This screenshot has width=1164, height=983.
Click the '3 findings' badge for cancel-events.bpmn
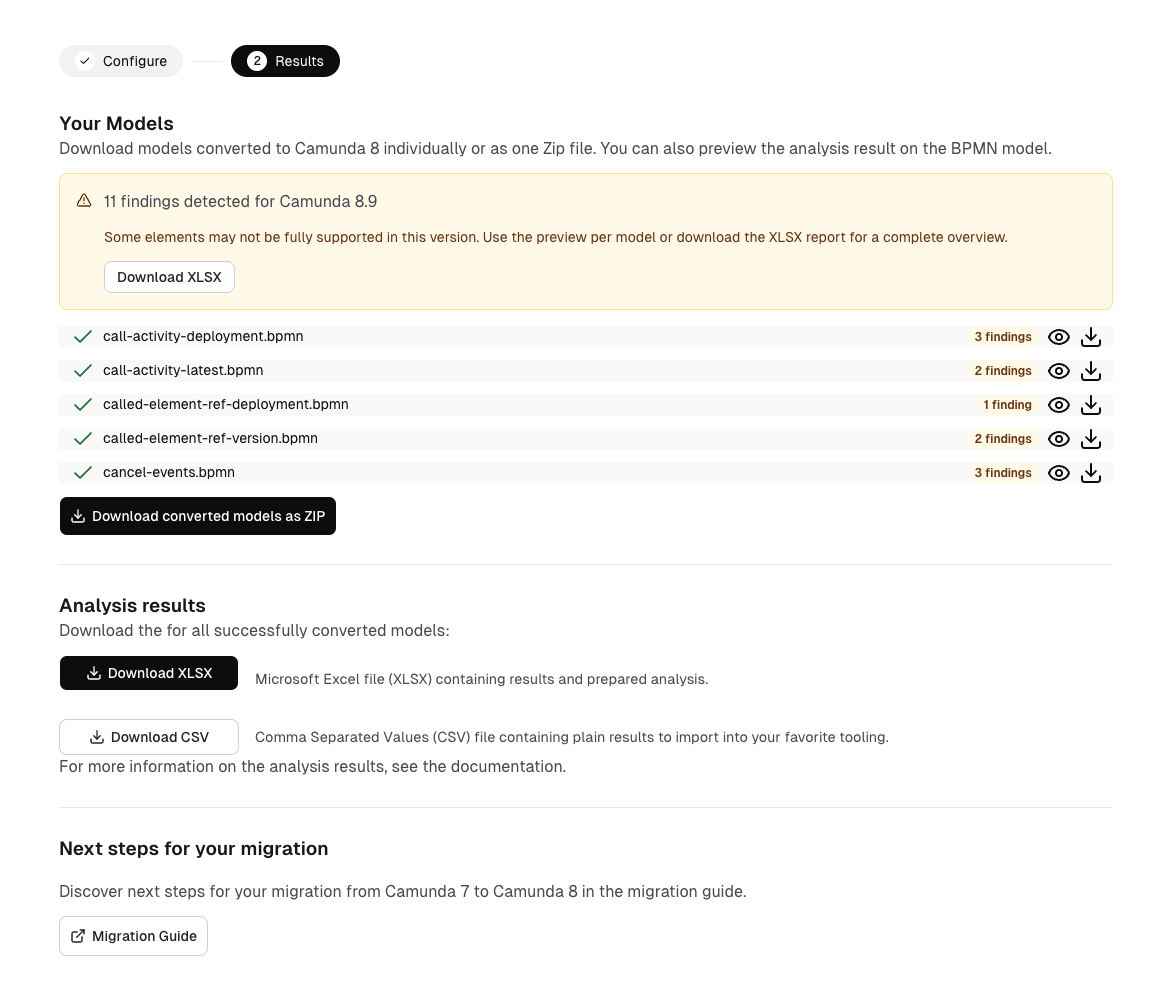tap(1003, 474)
